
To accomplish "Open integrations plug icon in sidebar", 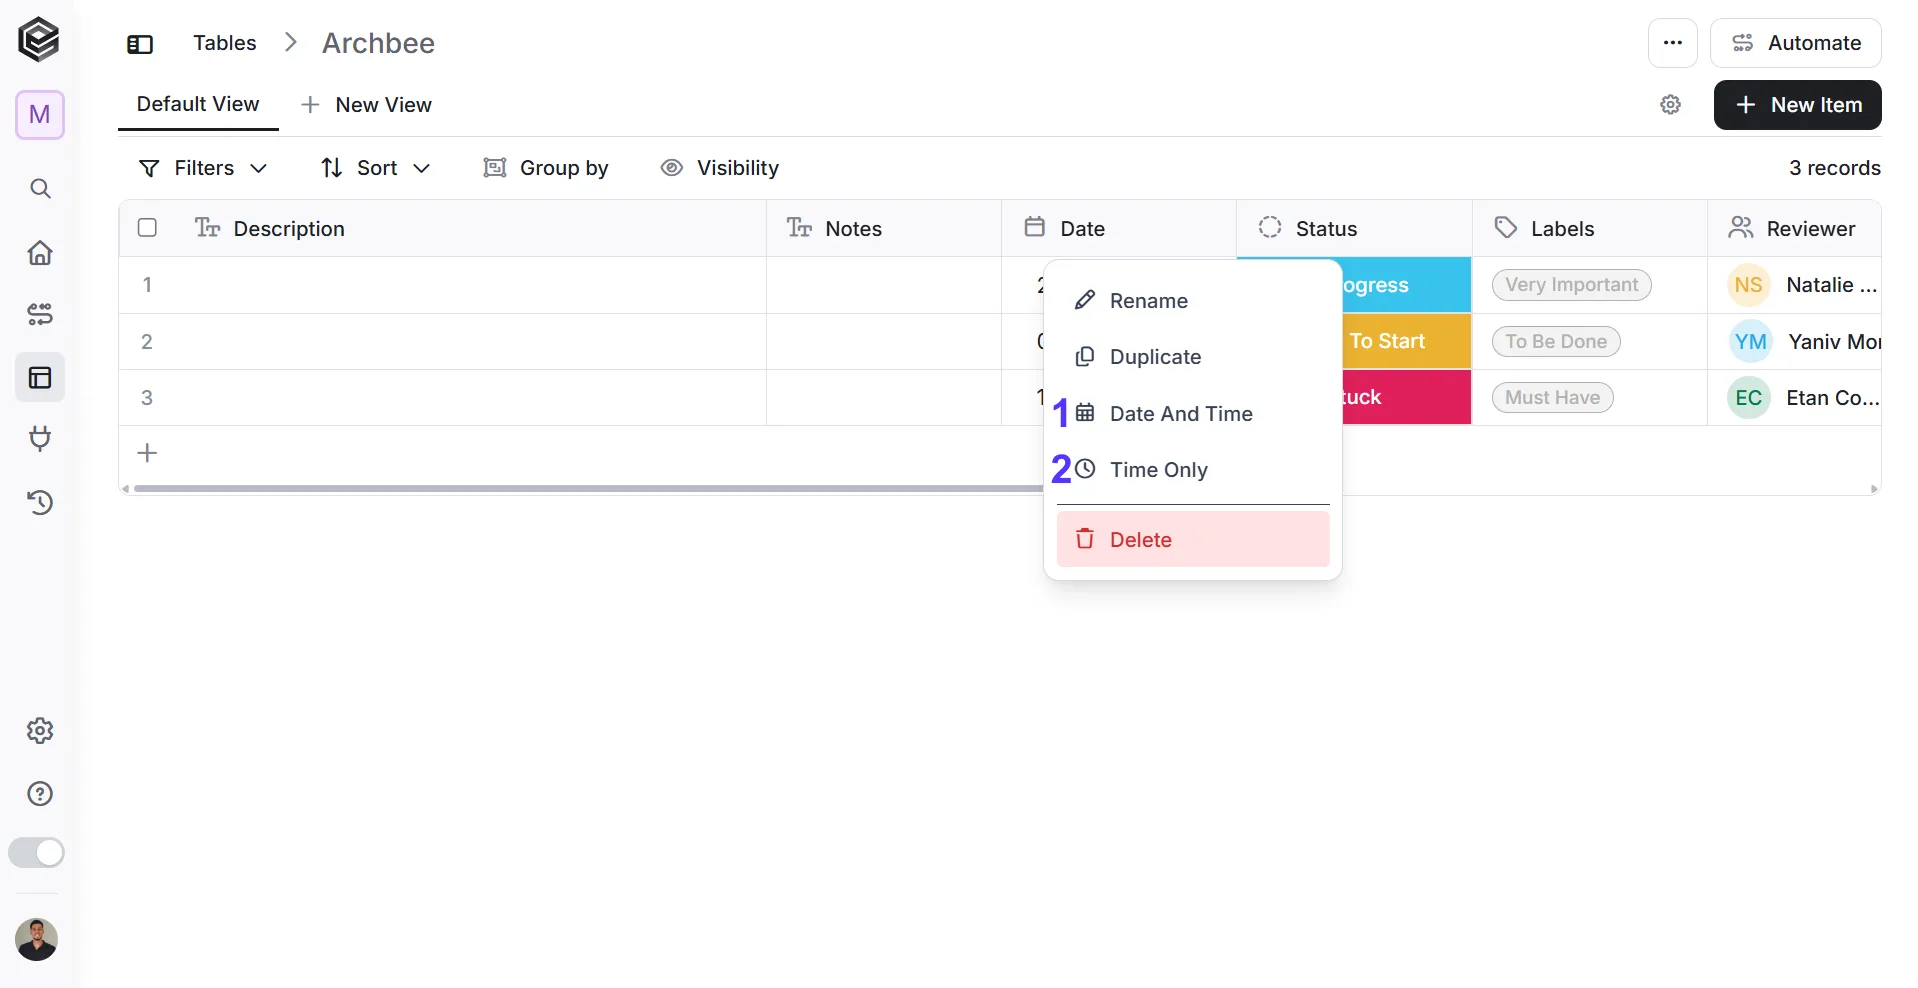I will [40, 438].
